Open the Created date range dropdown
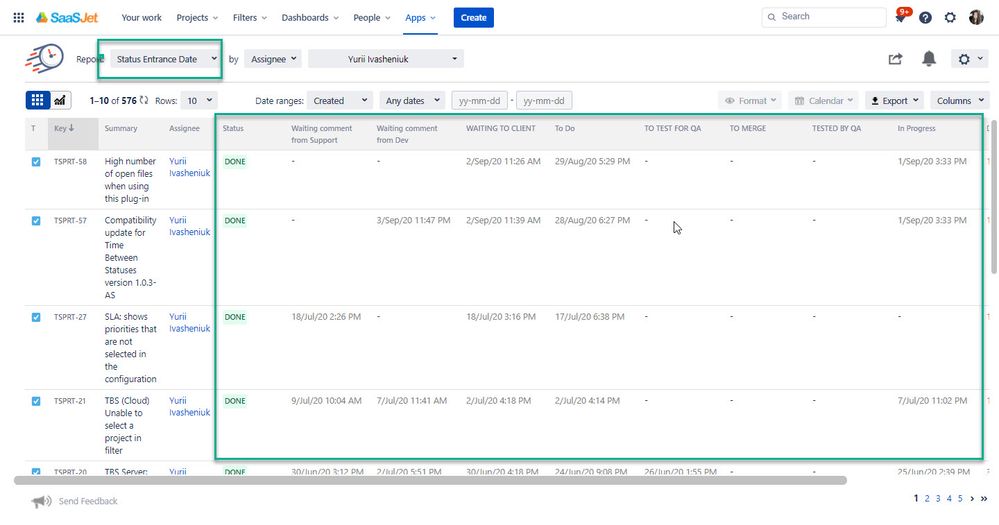 (x=340, y=100)
